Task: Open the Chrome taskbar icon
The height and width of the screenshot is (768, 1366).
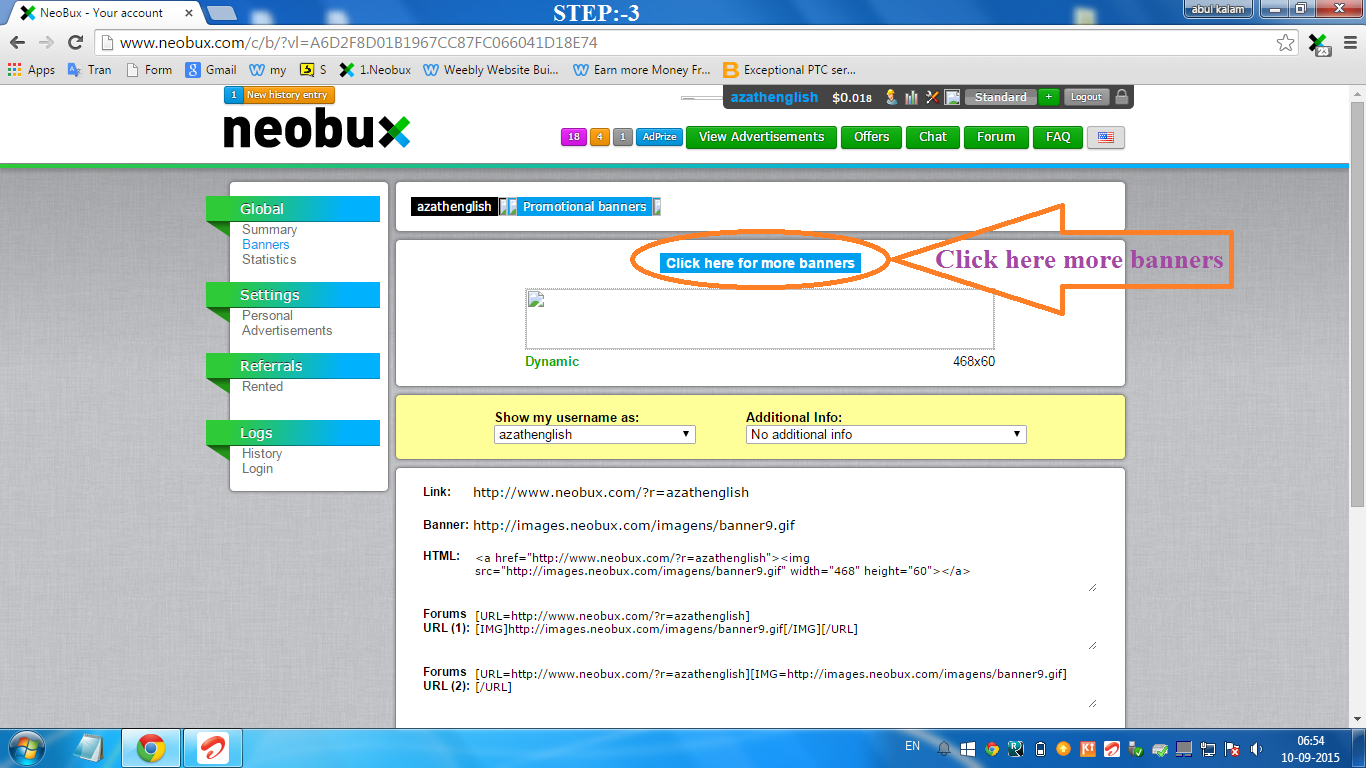Action: tap(151, 748)
